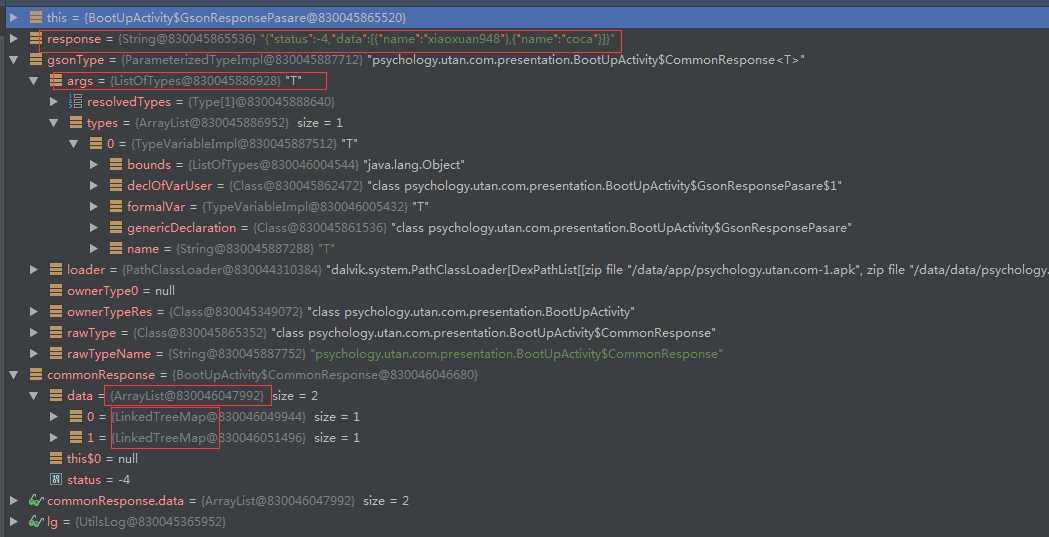This screenshot has width=1049, height=537.
Task: Click the field icon beside loader
Action: coord(56,270)
